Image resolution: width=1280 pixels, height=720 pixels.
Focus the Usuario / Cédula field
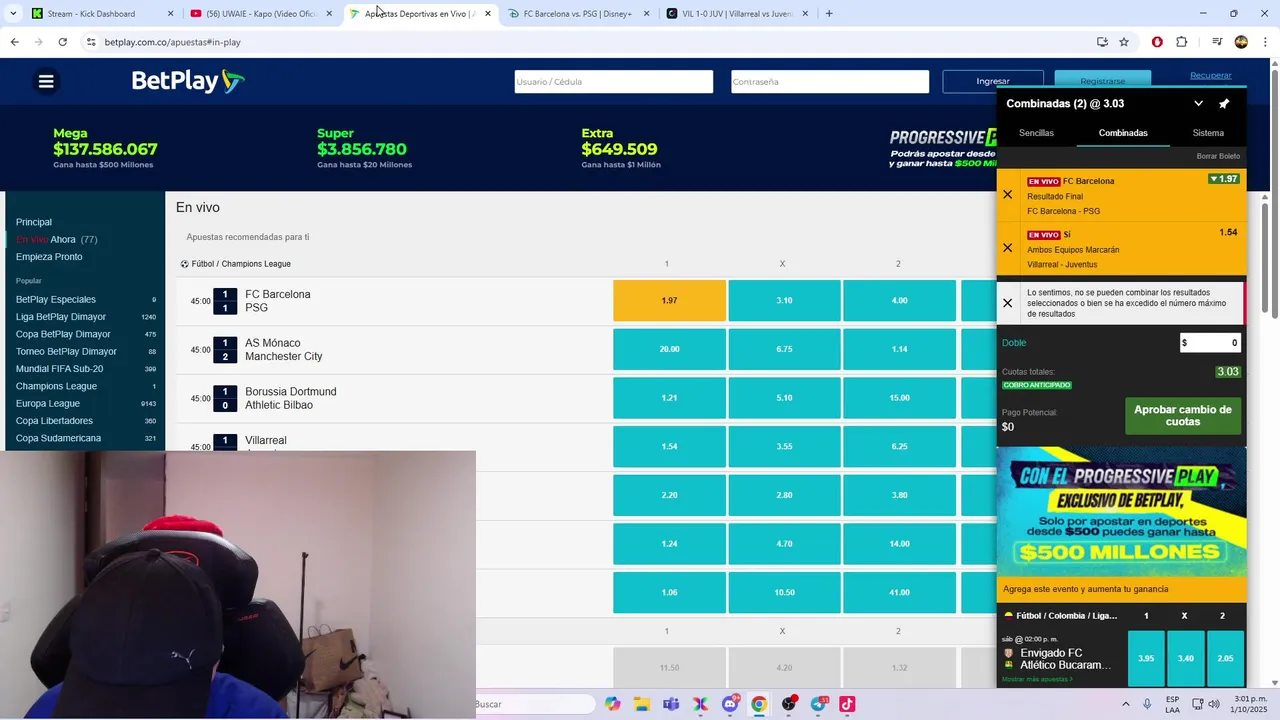pyautogui.click(x=614, y=82)
